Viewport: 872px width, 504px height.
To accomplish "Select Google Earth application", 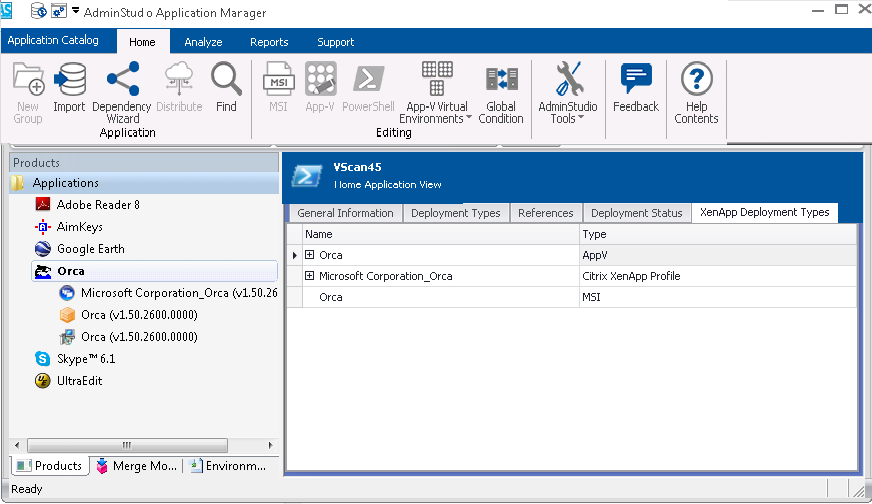I will pyautogui.click(x=90, y=249).
